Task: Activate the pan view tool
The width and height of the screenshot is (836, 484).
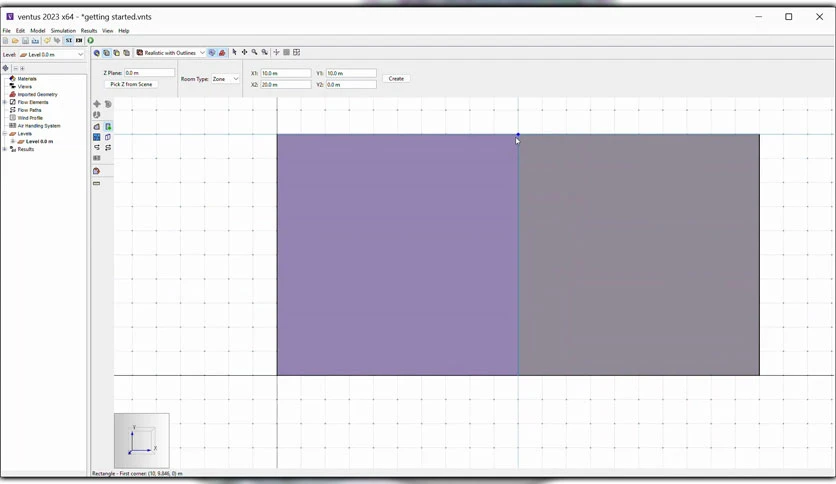Action: tap(244, 52)
